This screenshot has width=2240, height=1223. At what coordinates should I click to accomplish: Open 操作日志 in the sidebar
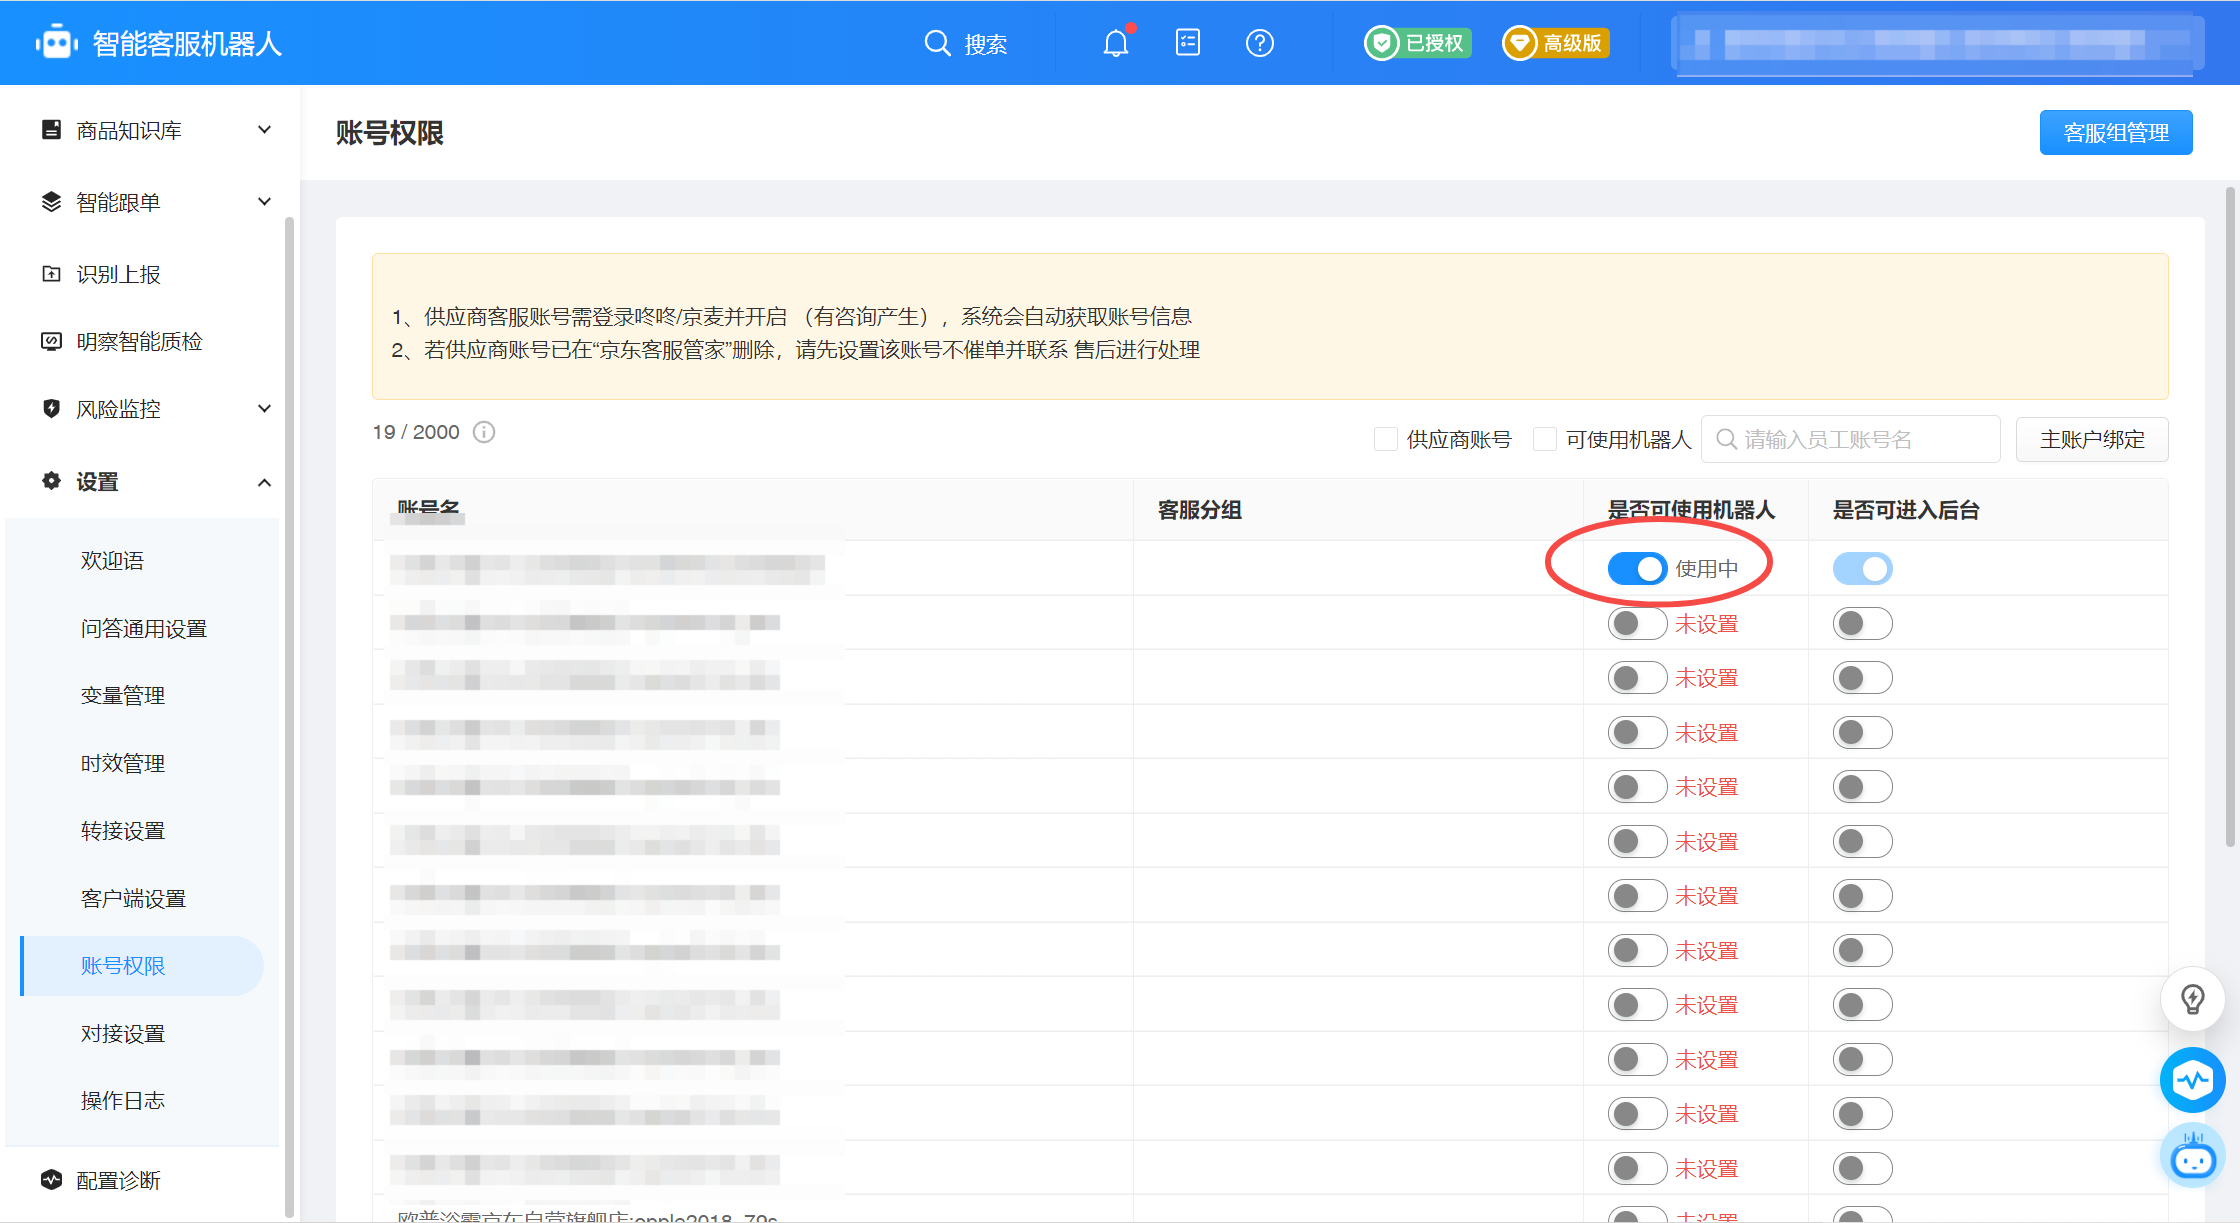pos(122,1101)
